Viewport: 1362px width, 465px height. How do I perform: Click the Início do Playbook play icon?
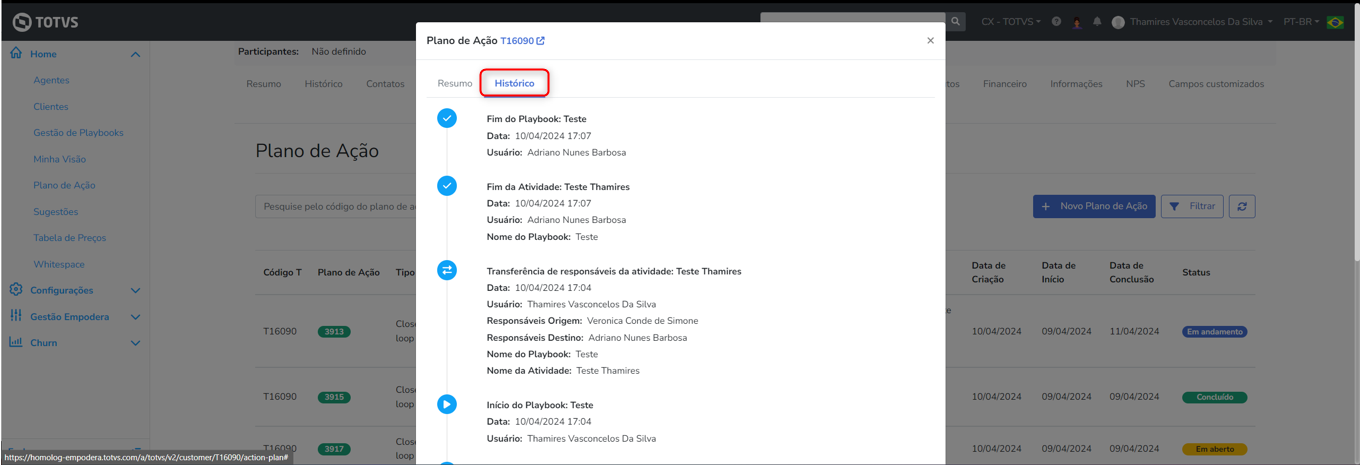(447, 404)
